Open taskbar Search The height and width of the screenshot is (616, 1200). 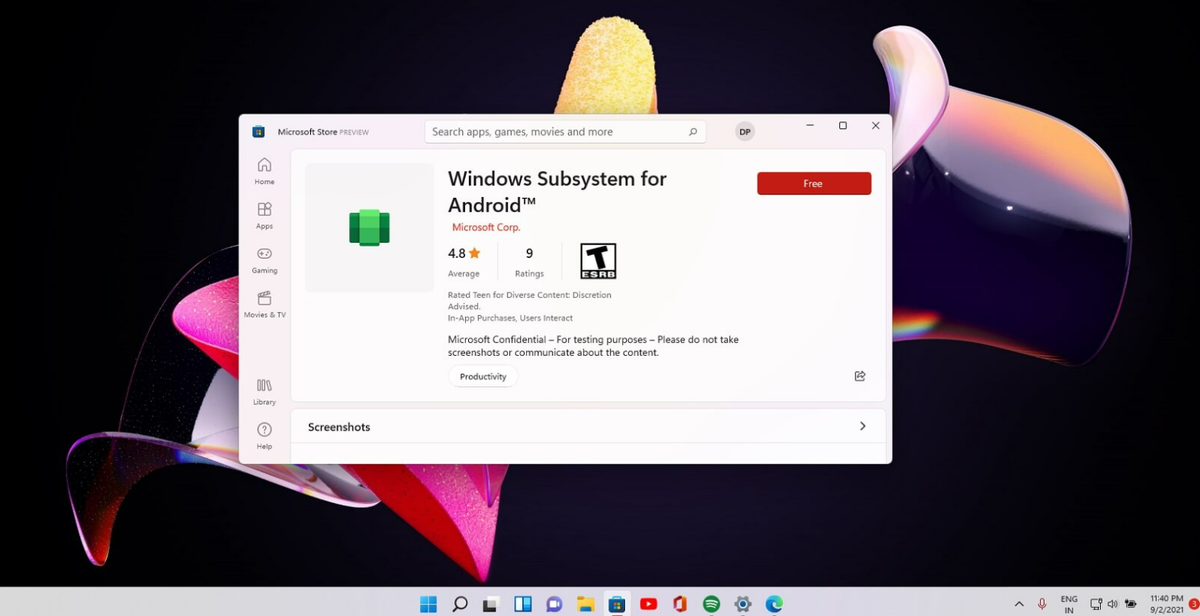460,603
